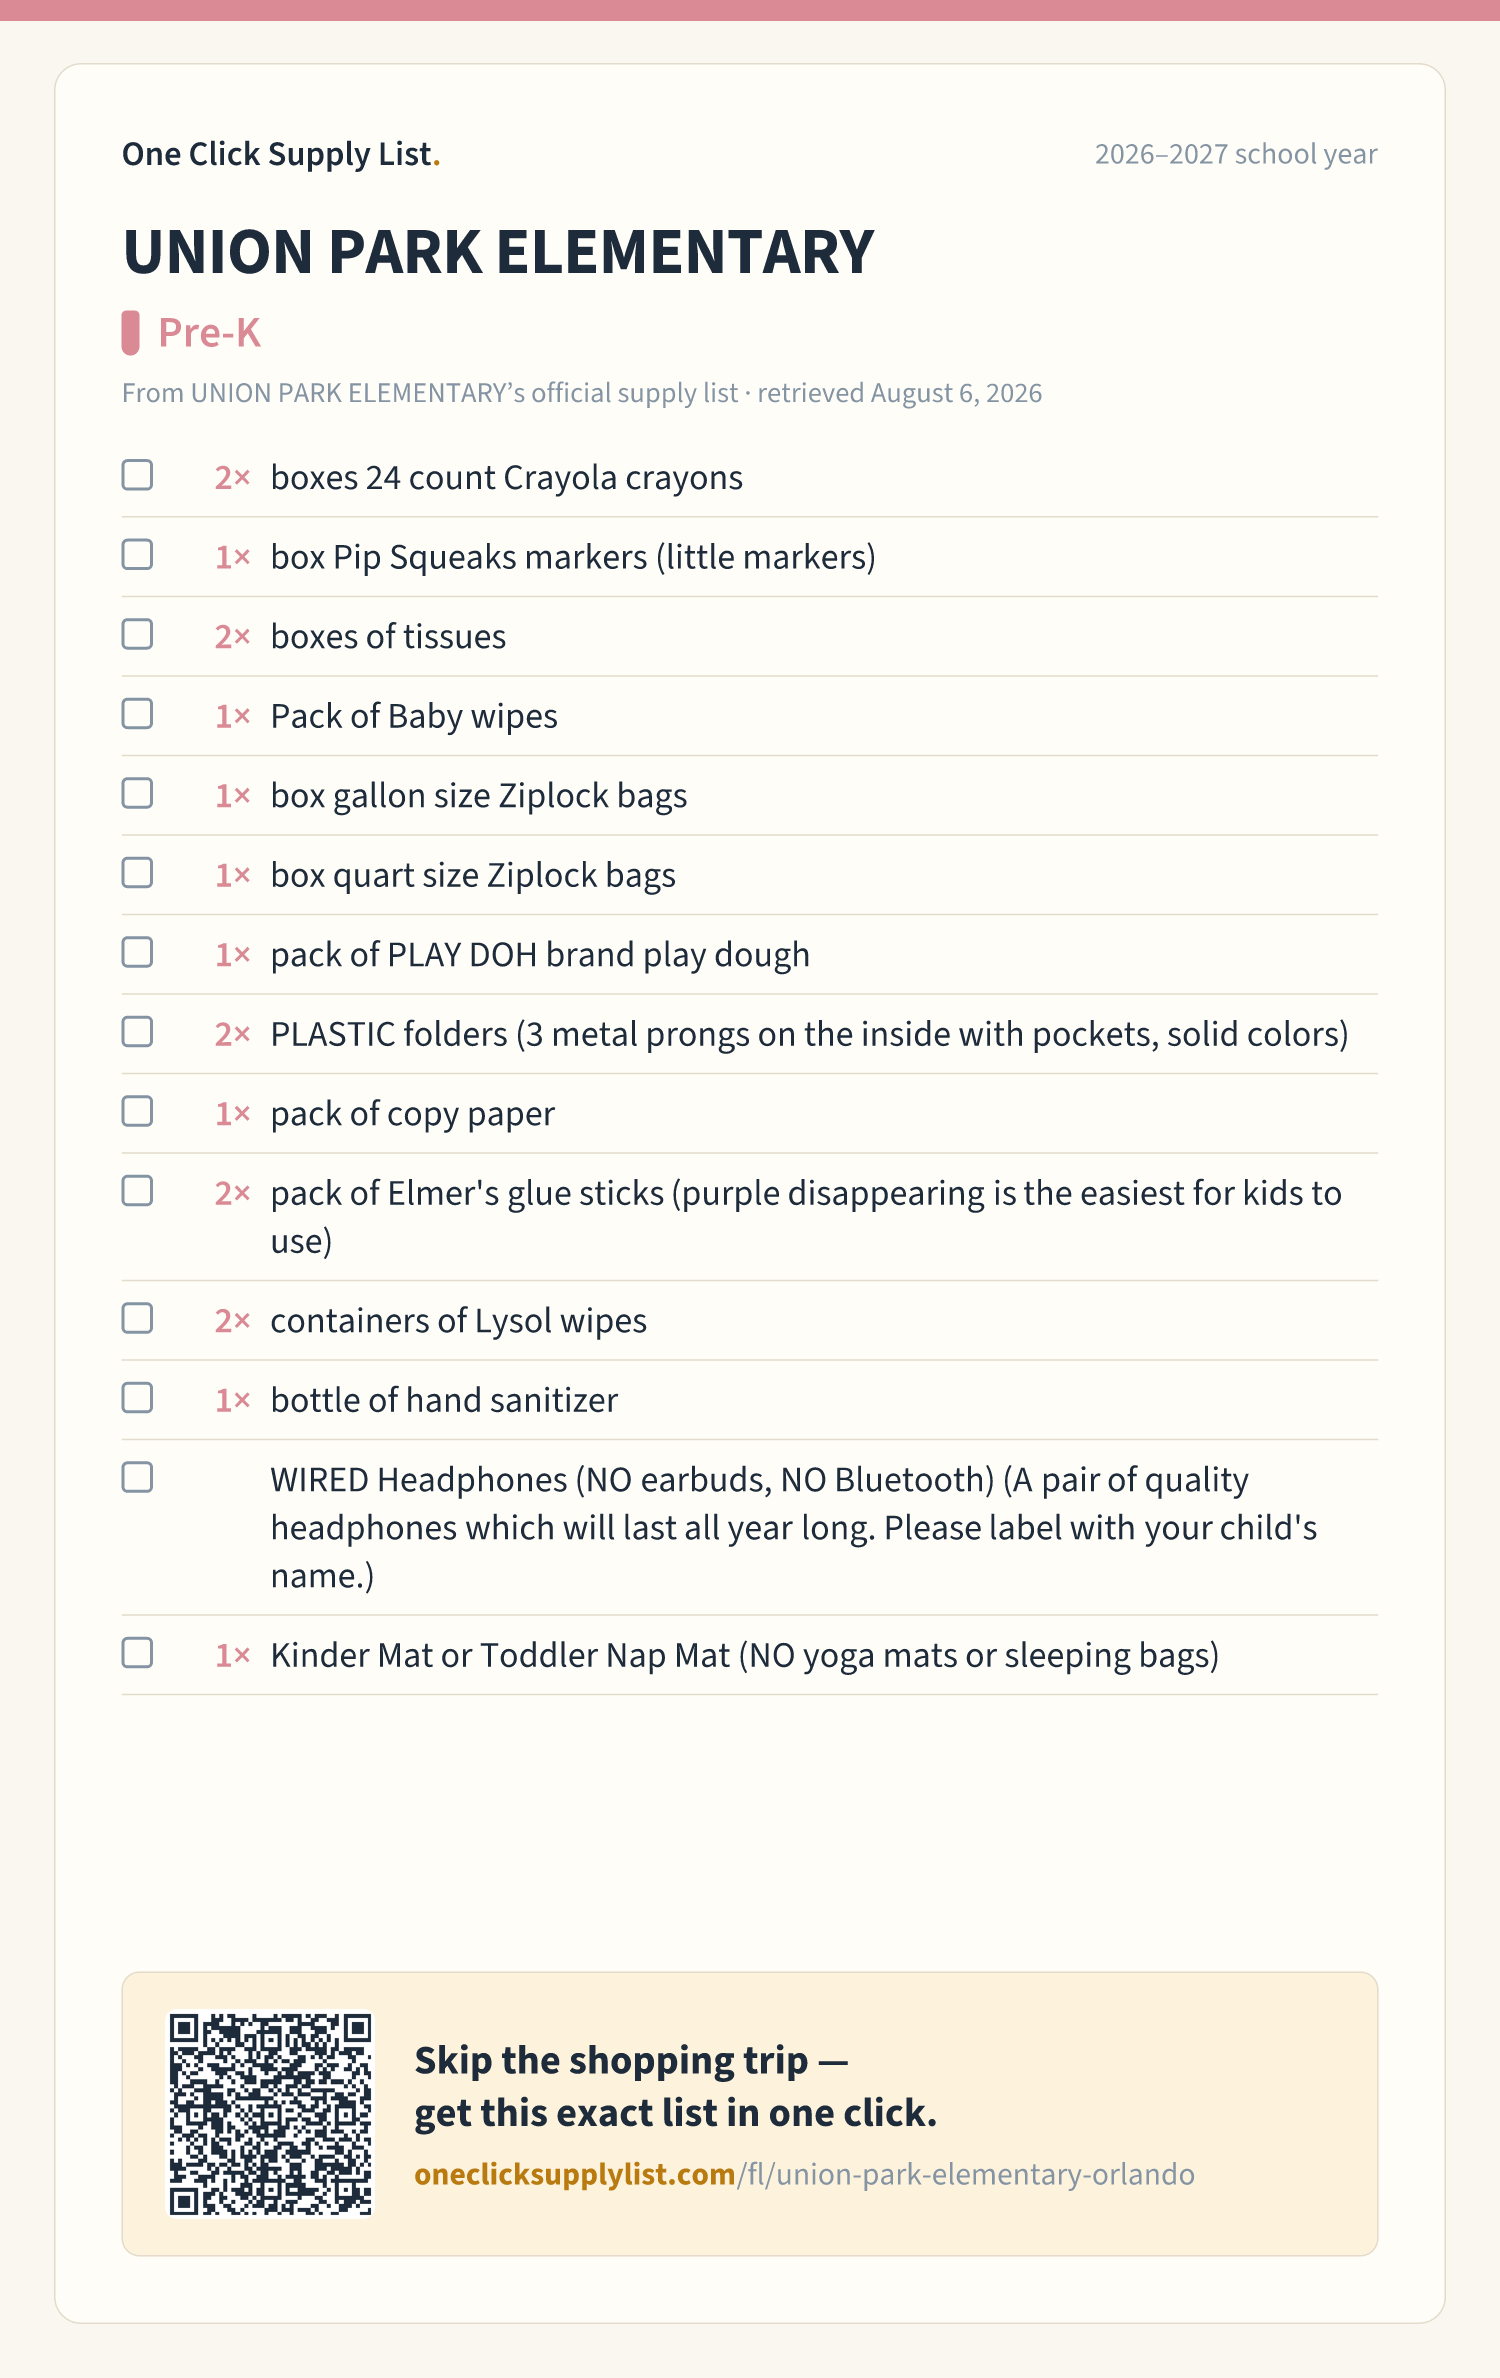
Task: Check the Crayola crayons checkbox
Action: [137, 475]
